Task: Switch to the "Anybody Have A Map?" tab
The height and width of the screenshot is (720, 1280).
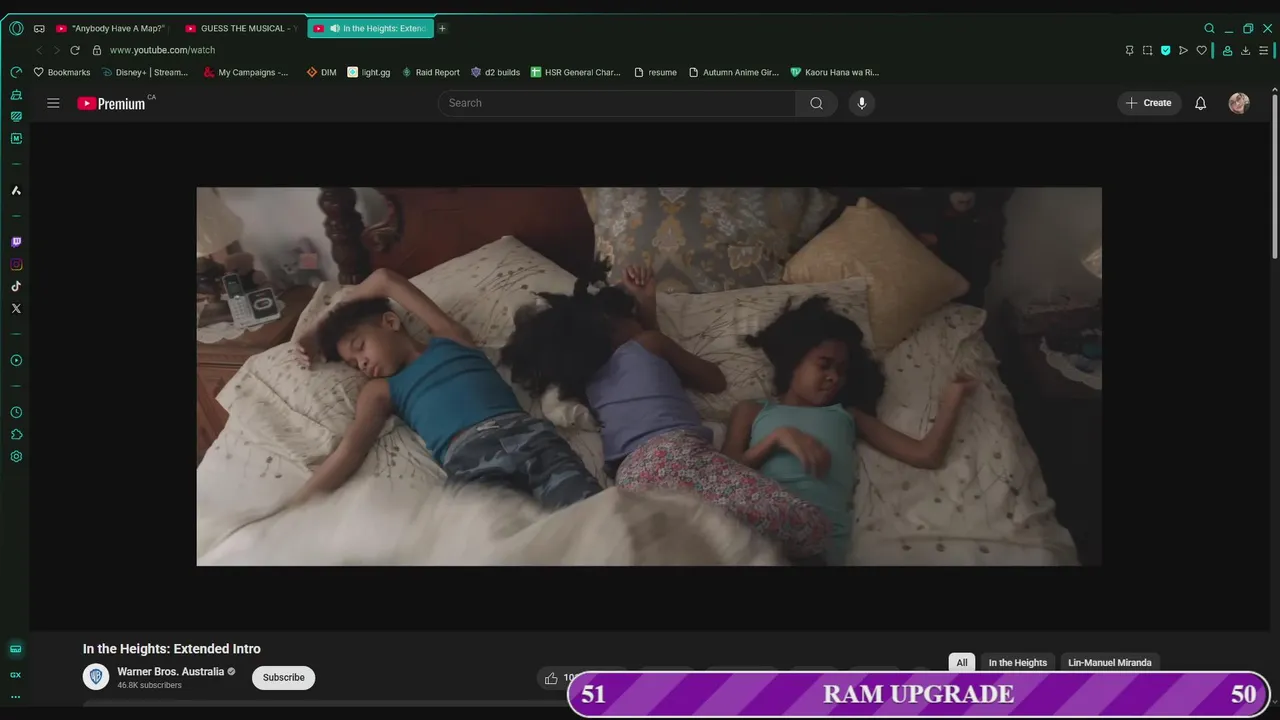Action: coord(112,28)
